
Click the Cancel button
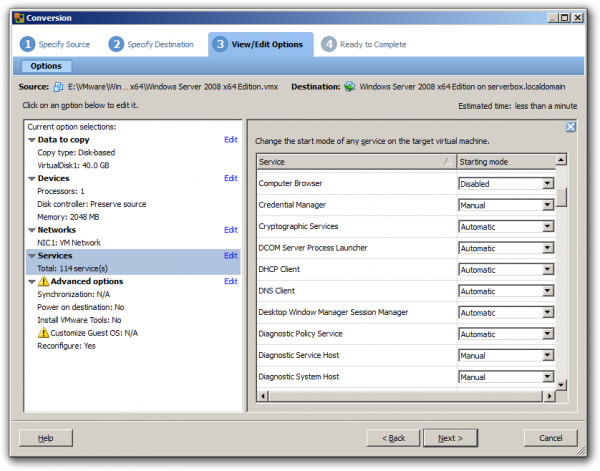[551, 438]
